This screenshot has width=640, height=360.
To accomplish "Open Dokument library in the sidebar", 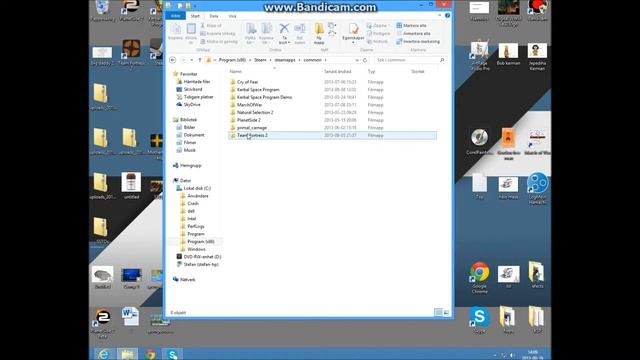I will click(193, 135).
